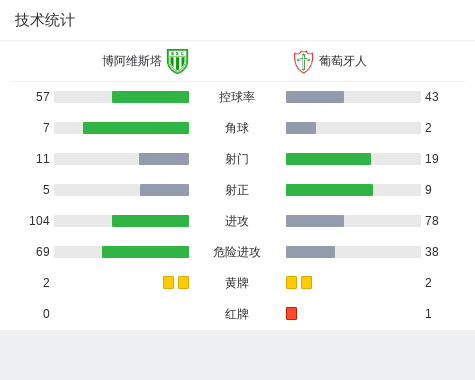Click the gray dangerous attack bar showing 38
475x380 pixels.
(x=310, y=252)
